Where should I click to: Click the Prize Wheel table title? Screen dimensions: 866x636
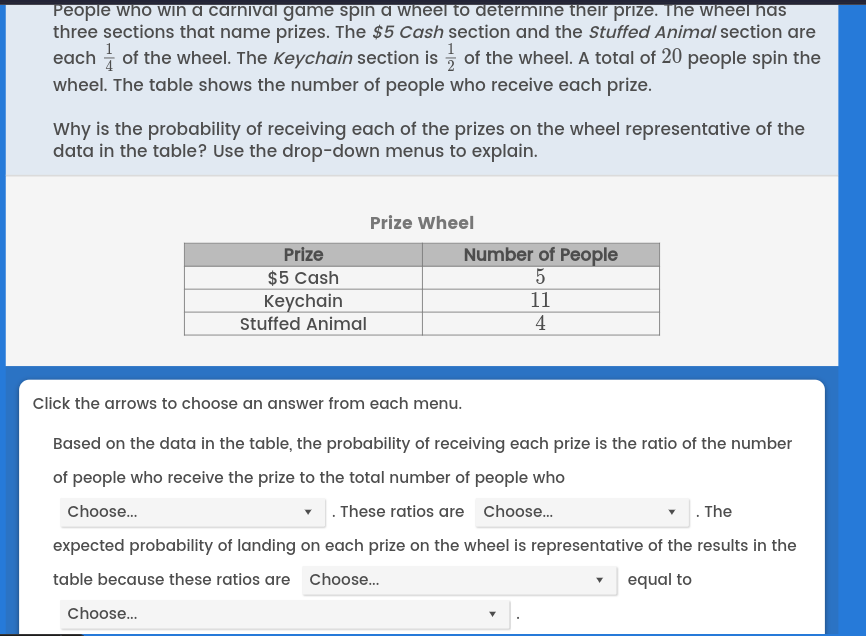tap(421, 223)
